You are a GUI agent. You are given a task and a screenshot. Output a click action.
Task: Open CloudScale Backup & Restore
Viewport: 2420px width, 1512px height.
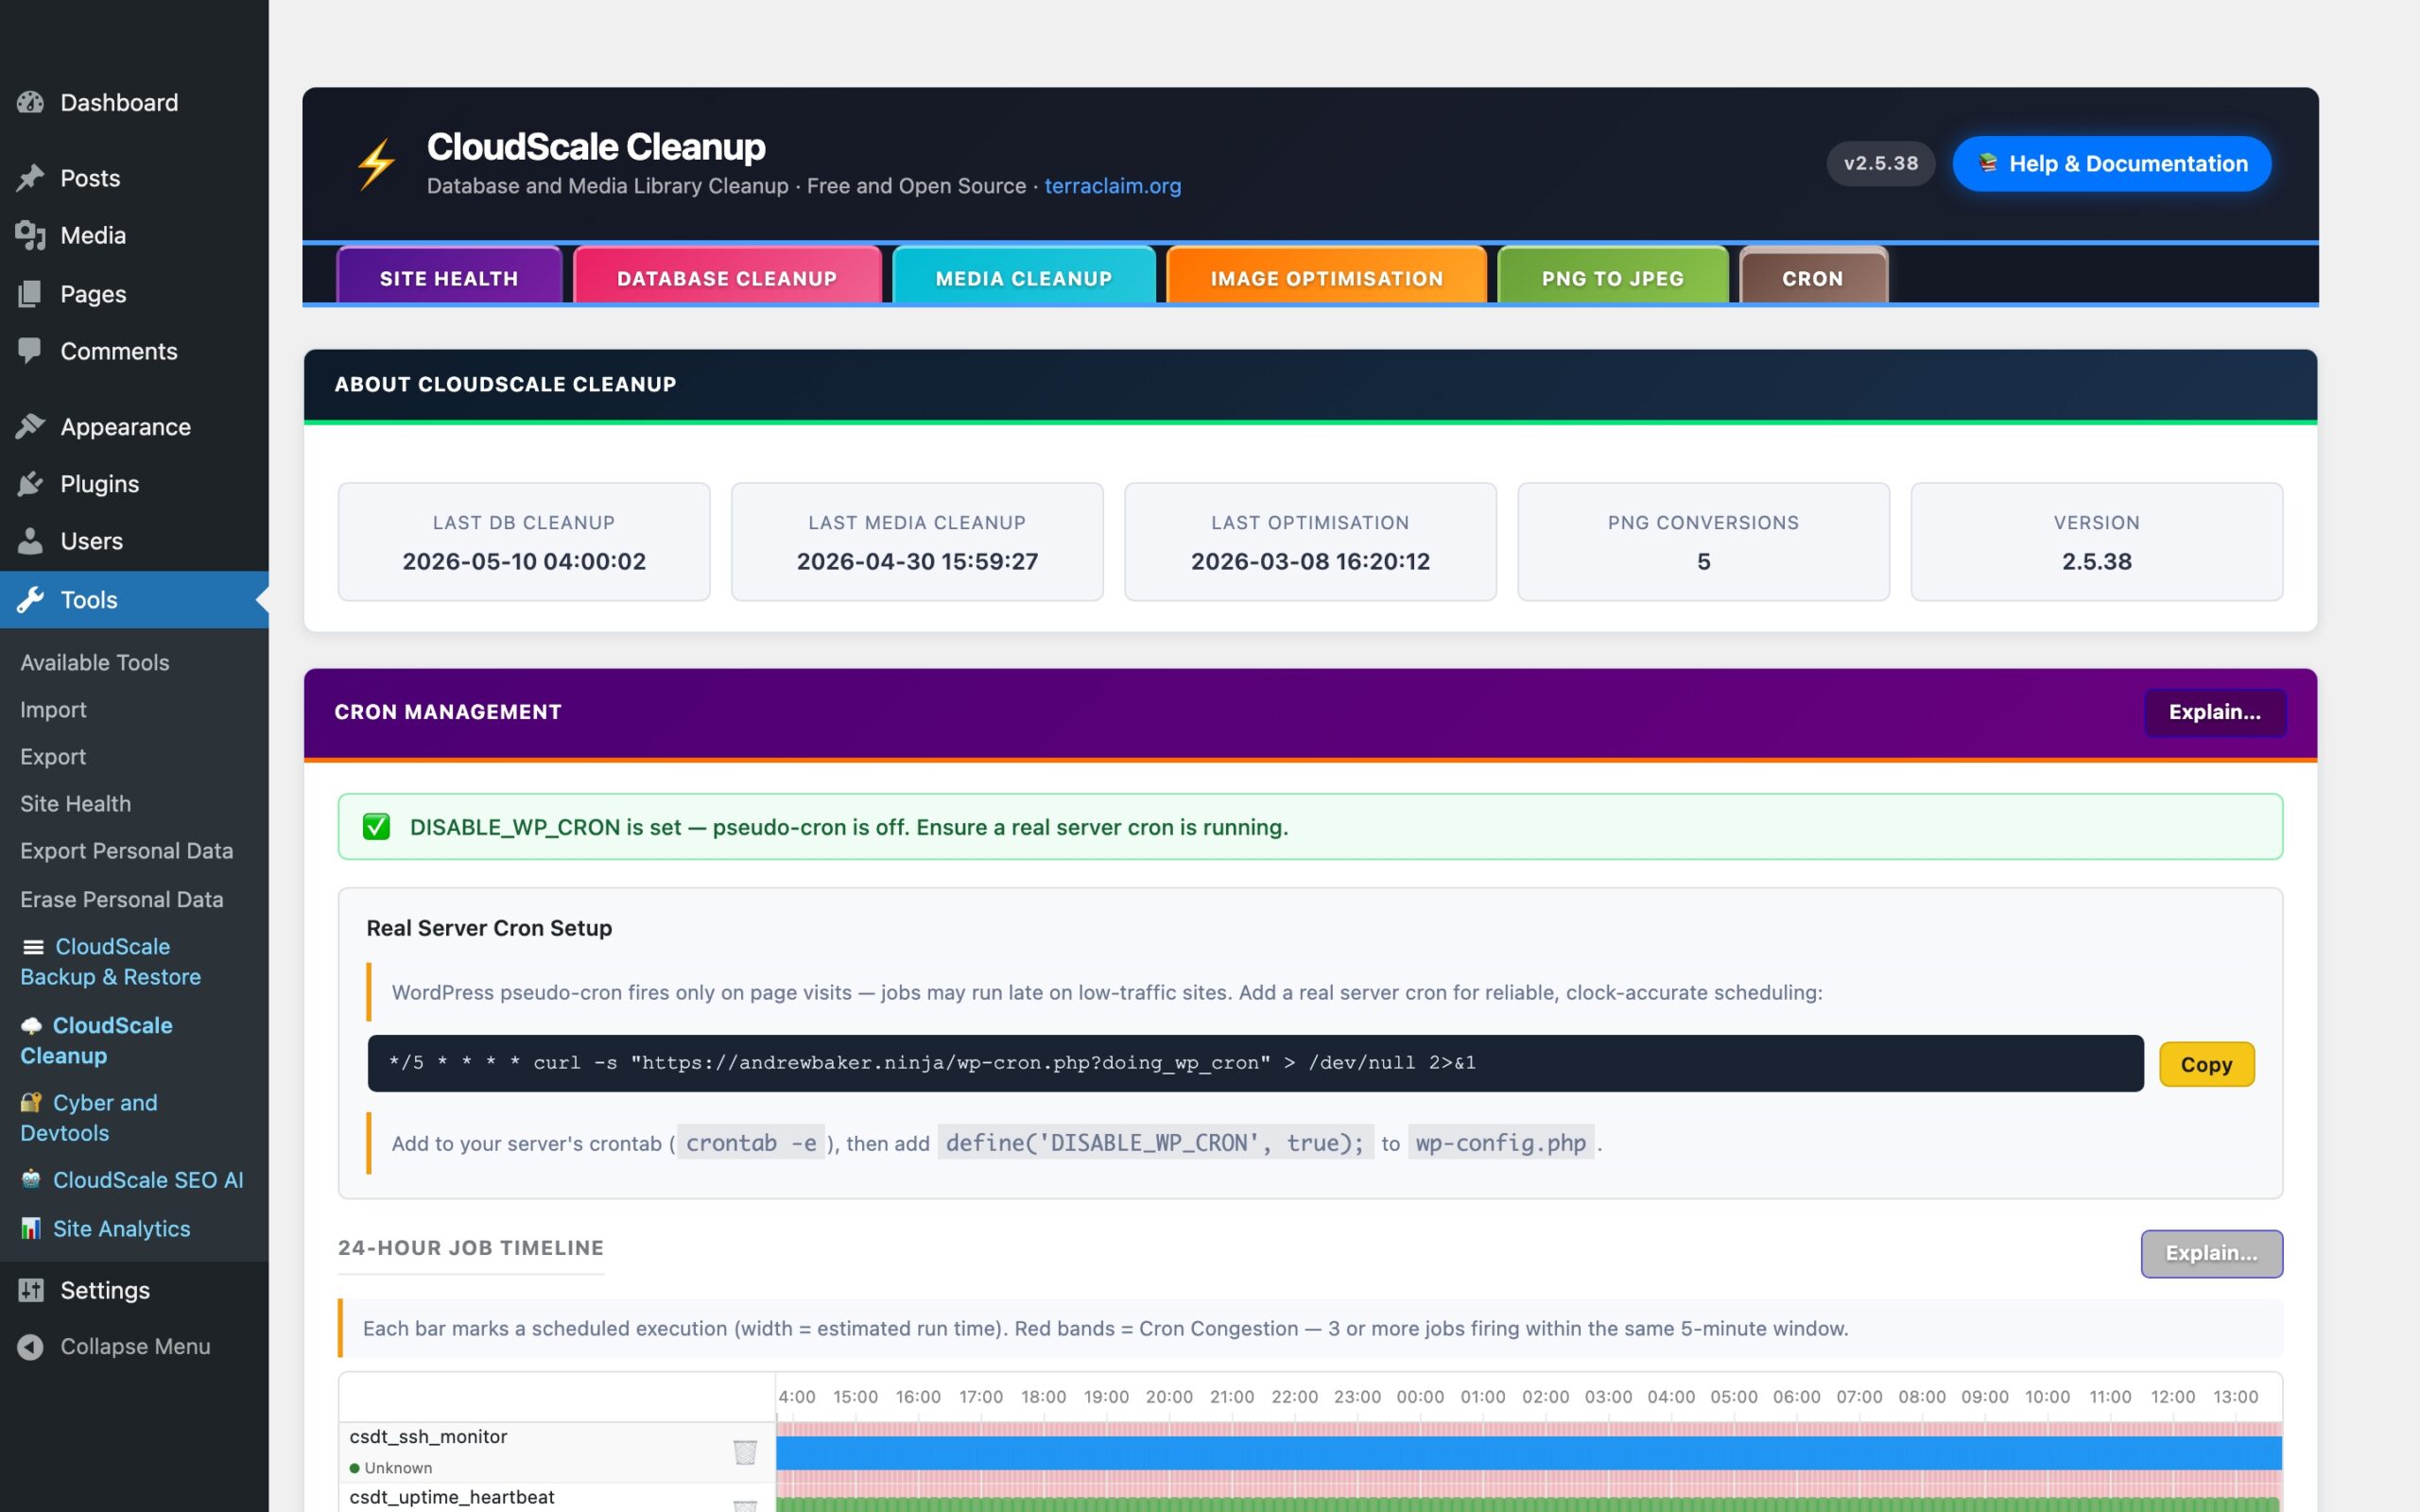pyautogui.click(x=111, y=961)
